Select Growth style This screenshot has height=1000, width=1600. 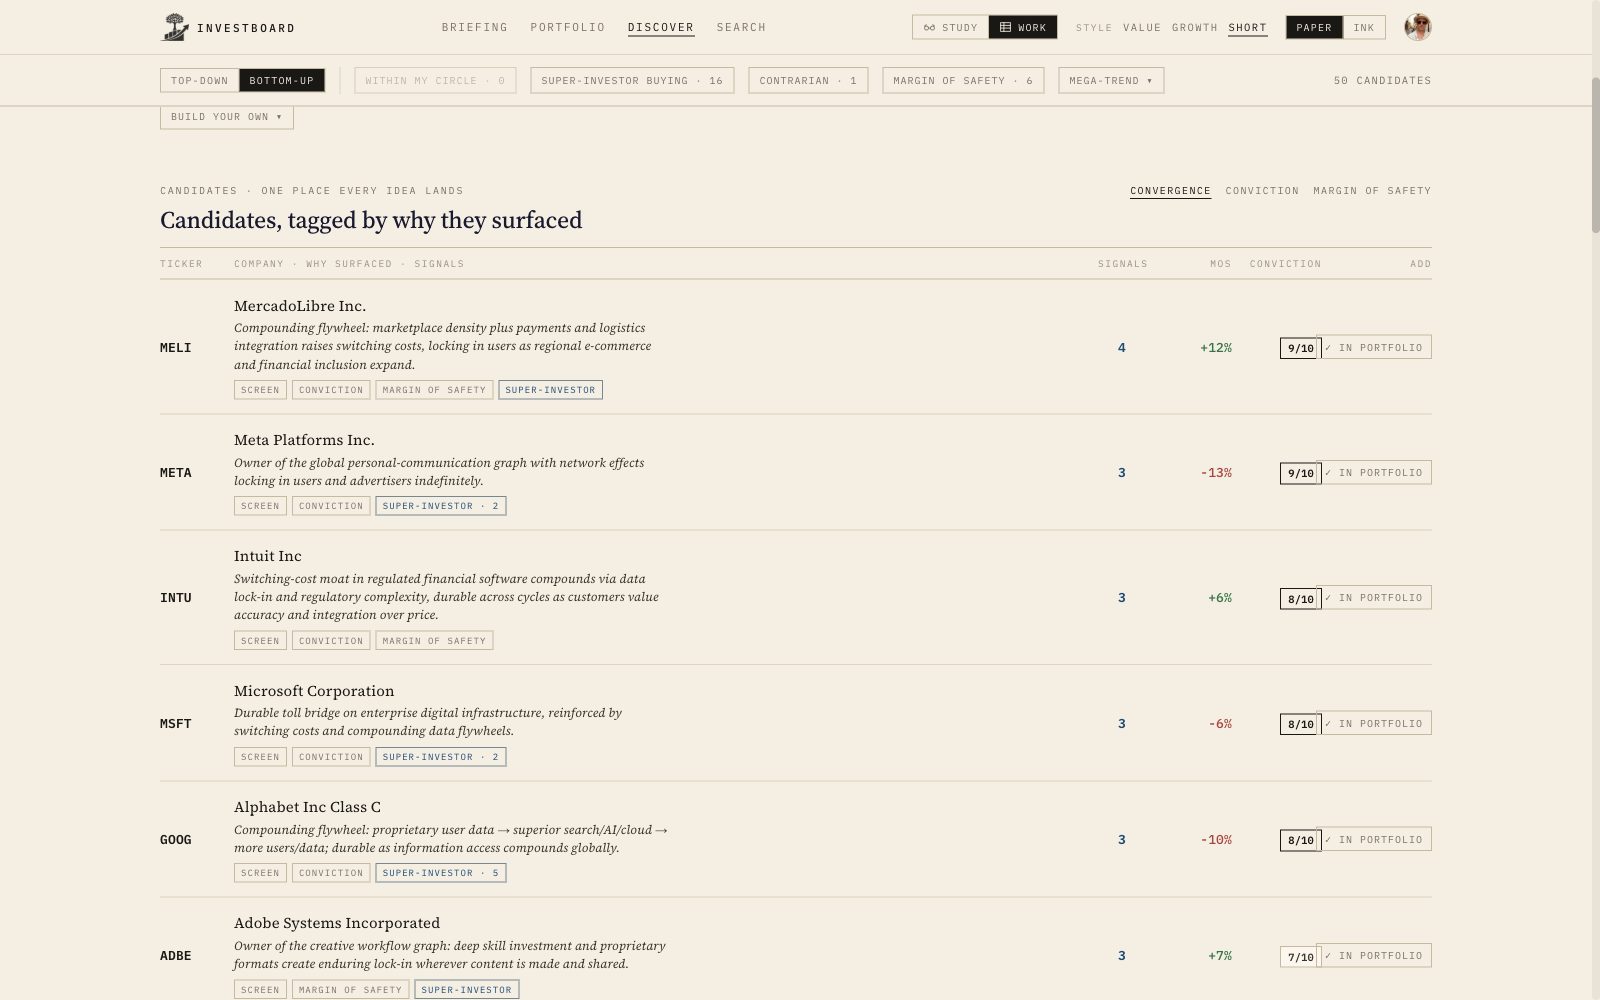tap(1195, 27)
